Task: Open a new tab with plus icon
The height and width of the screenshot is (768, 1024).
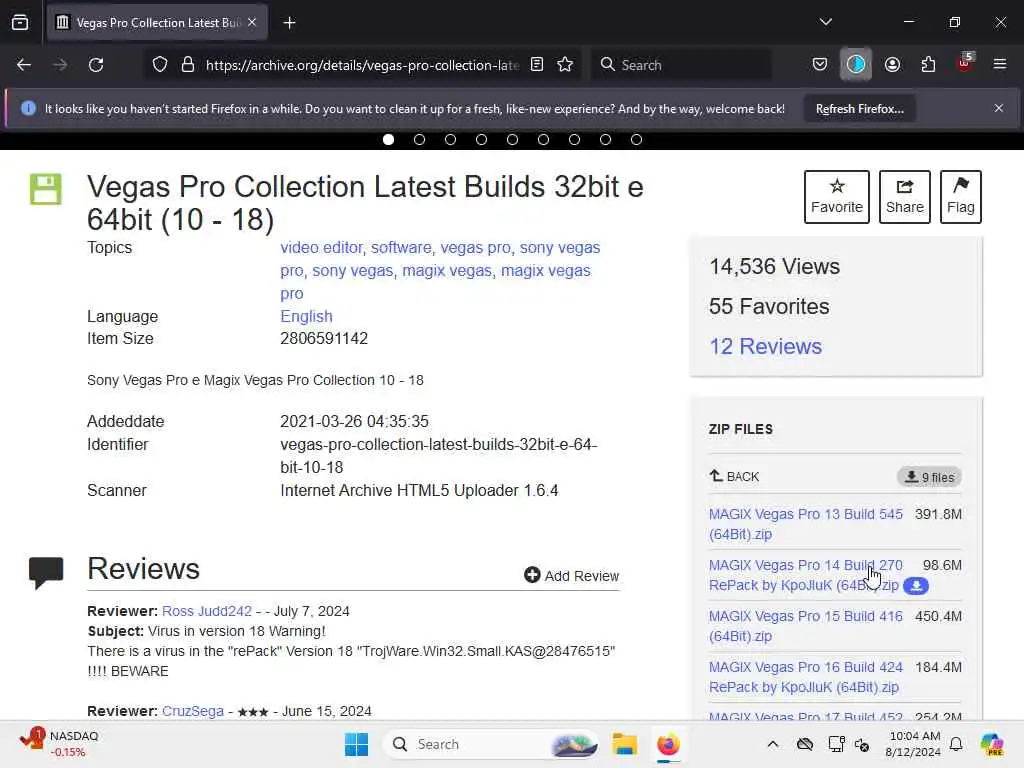Action: click(x=289, y=23)
